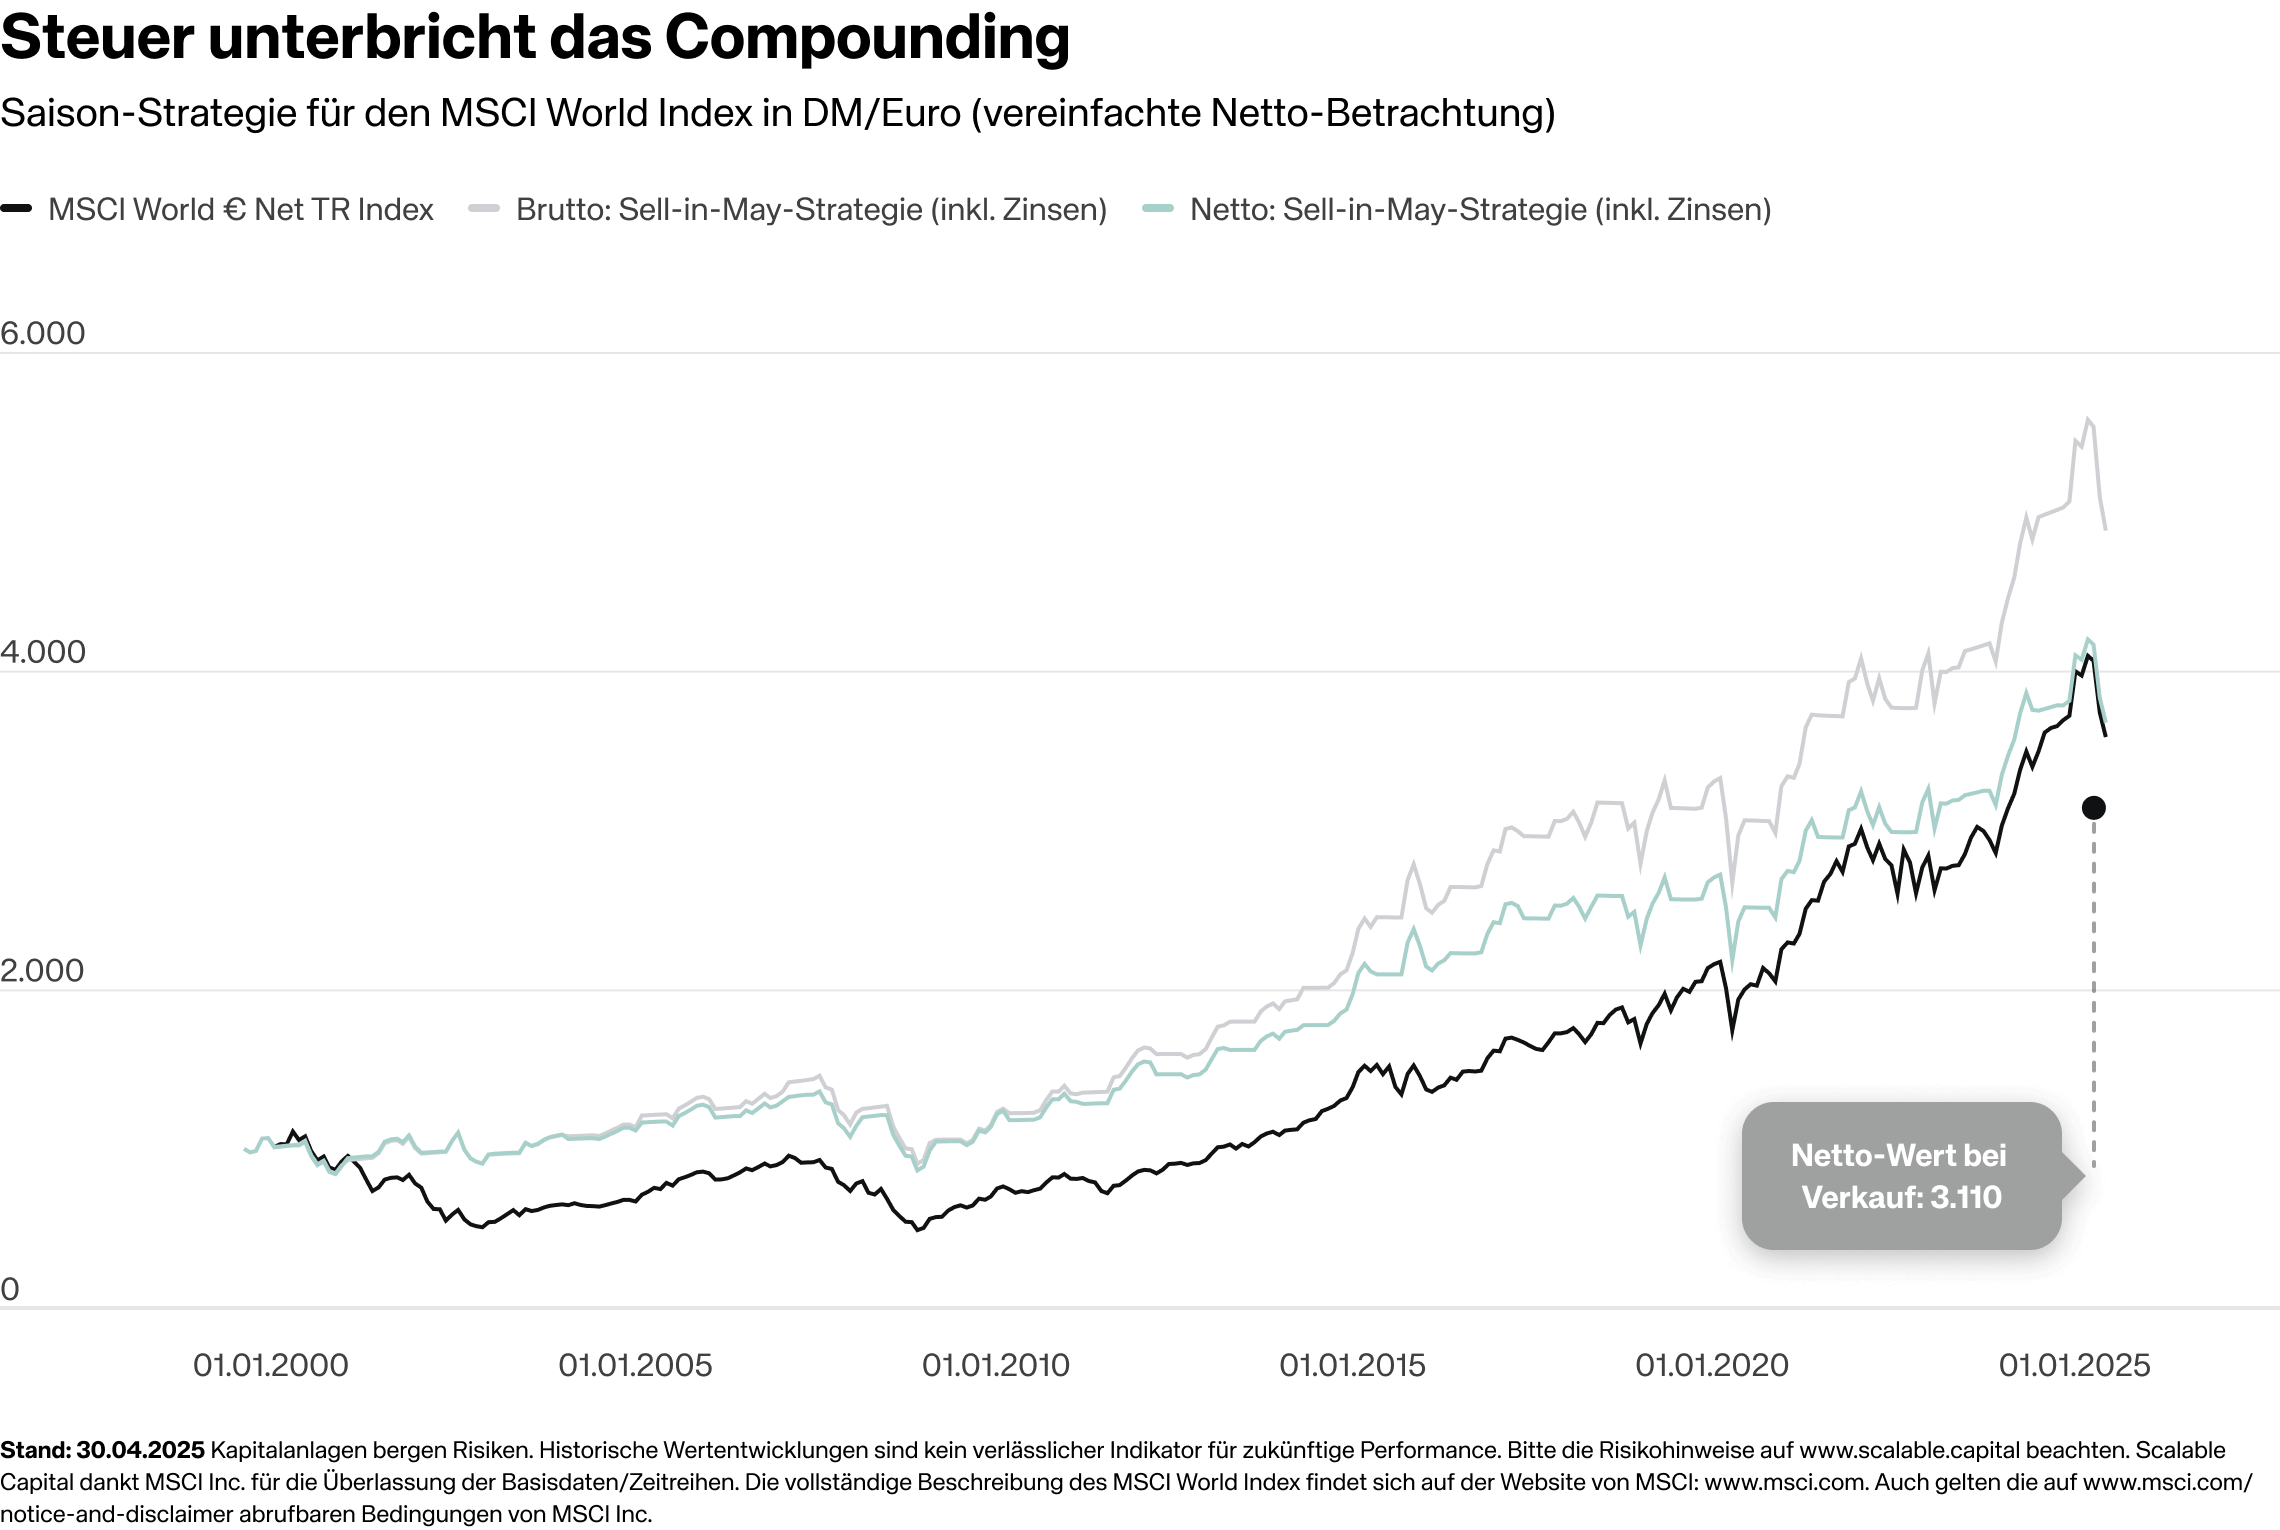This screenshot has height=1530, width=2280.
Task: Click the 2.000 y-axis value label
Action: pos(43,971)
